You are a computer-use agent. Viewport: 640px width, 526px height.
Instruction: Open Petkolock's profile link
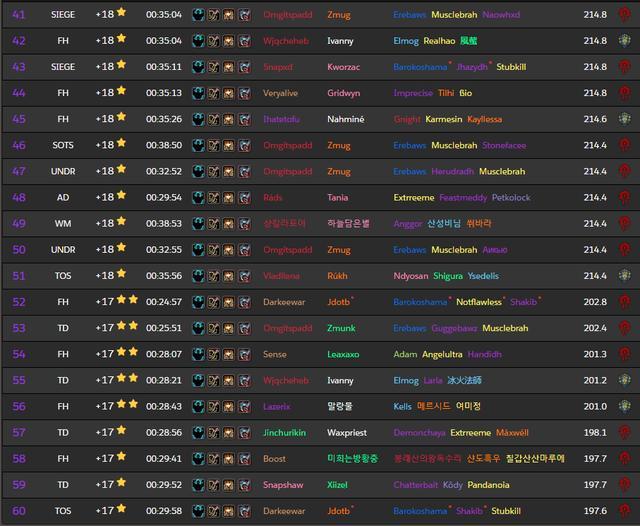[512, 197]
